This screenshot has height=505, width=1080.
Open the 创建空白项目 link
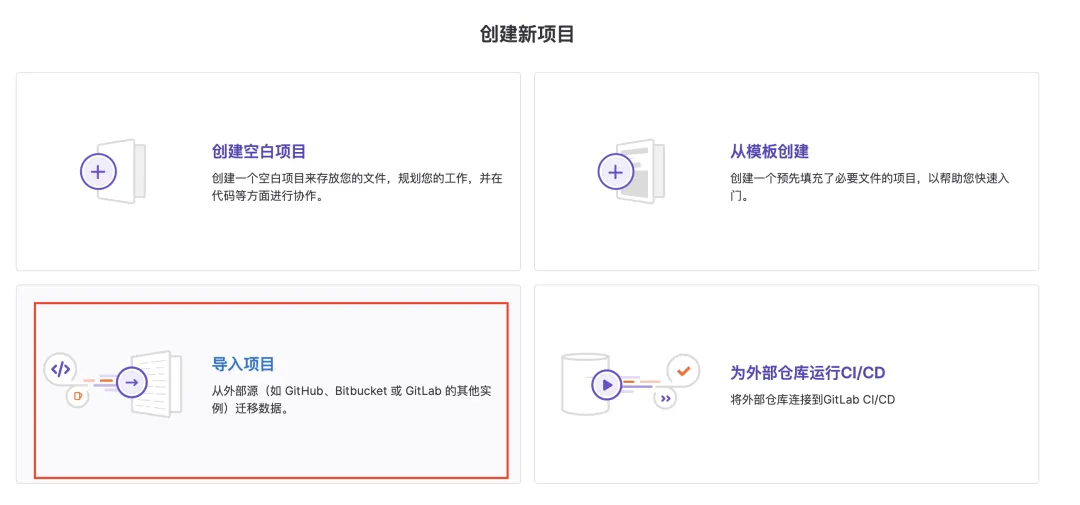[259, 151]
